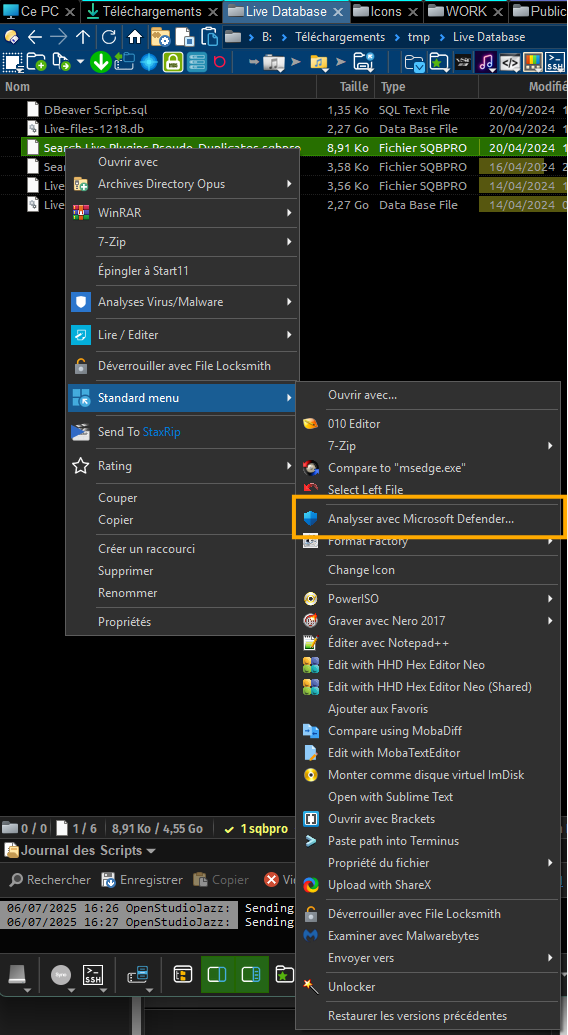Click the server stack toolbar icon
This screenshot has width=568, height=1035.
coord(197,62)
